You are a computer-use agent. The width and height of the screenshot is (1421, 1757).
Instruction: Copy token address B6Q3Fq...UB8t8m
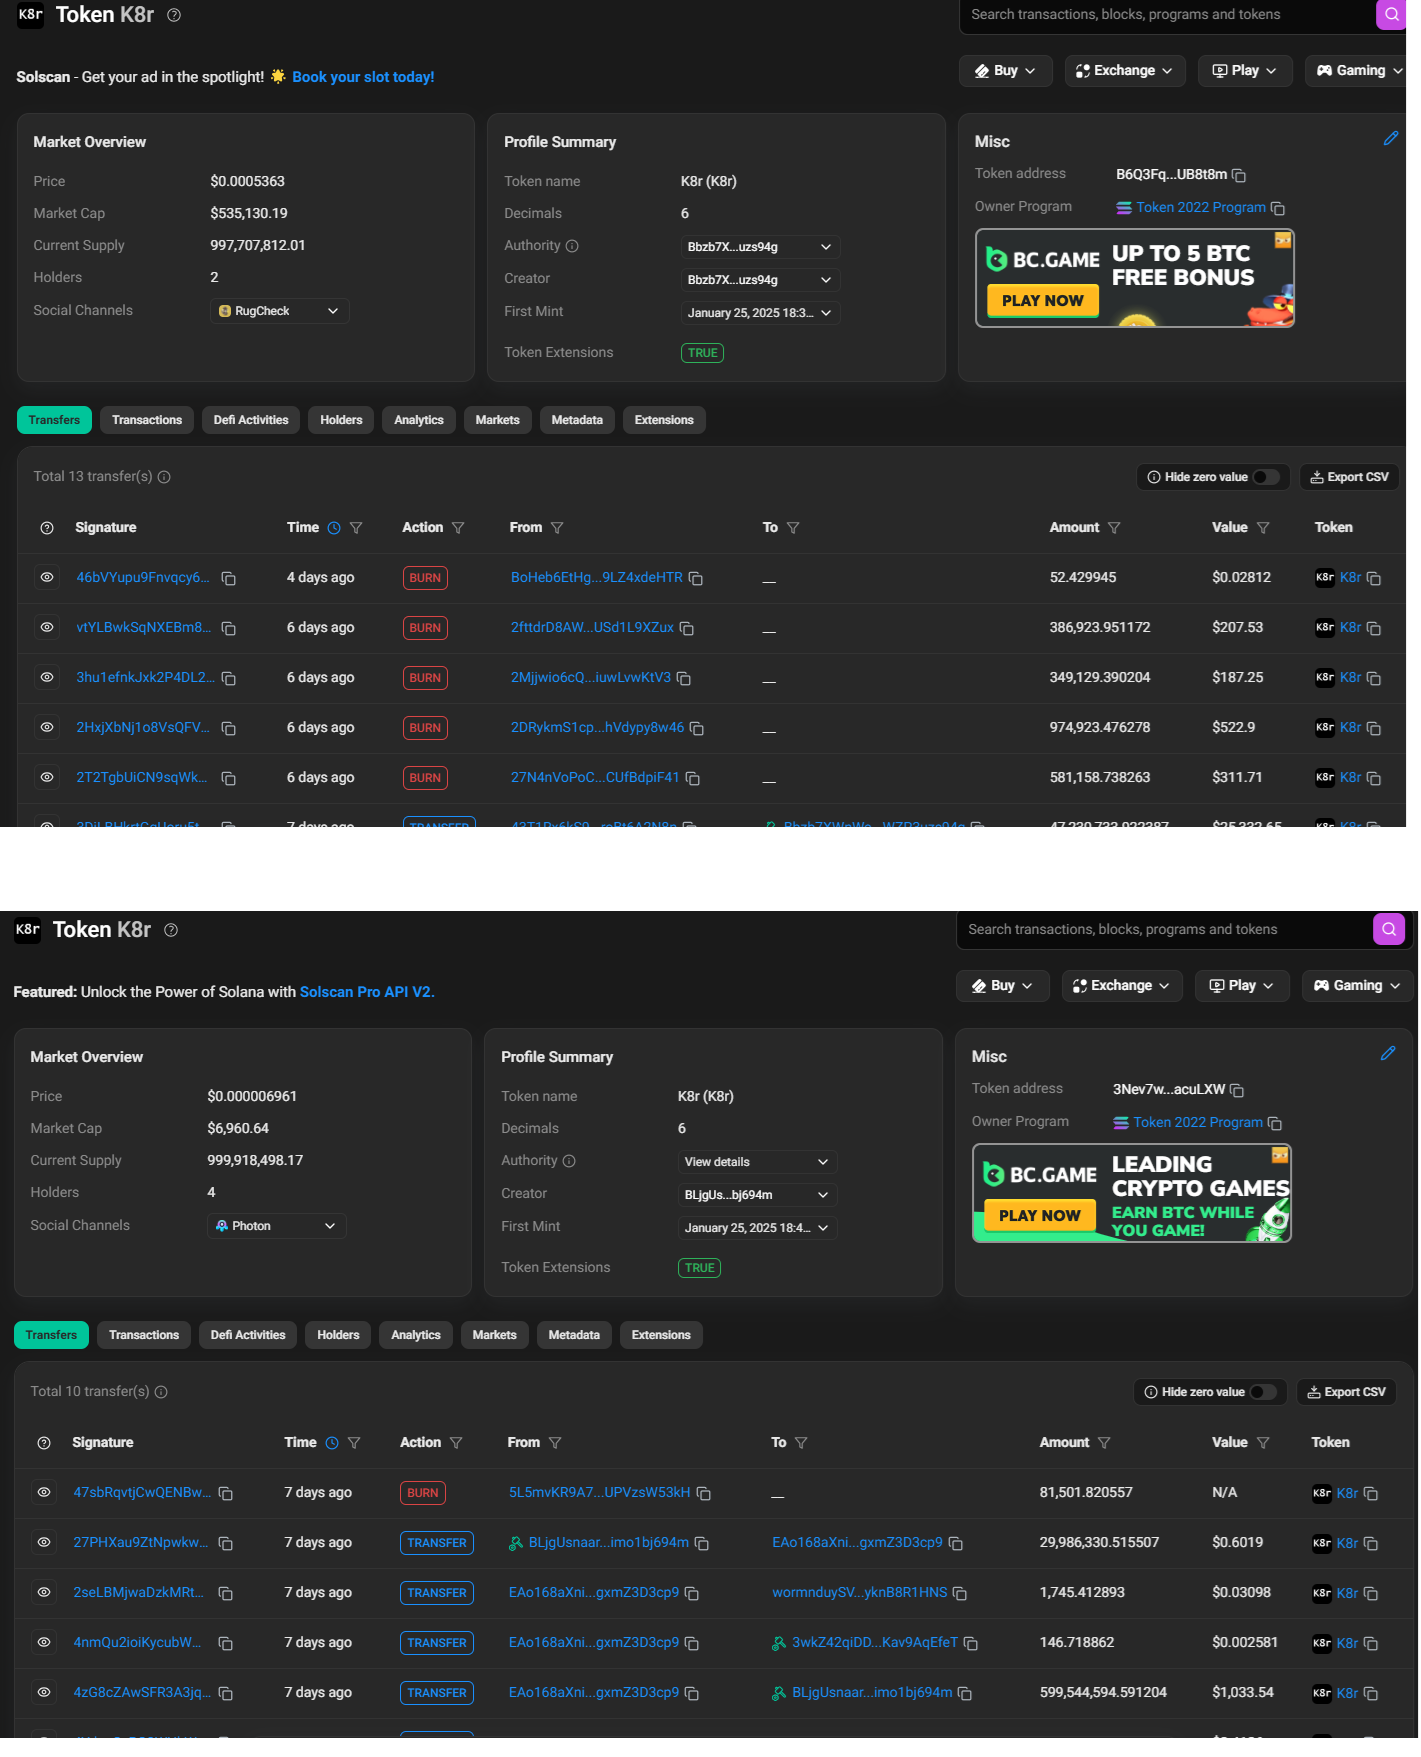[1239, 175]
